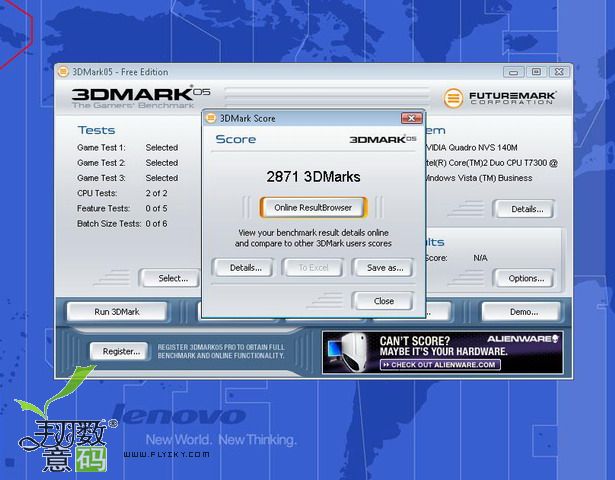Select the Game Test 2: label
This screenshot has width=615, height=480.
coord(101,163)
